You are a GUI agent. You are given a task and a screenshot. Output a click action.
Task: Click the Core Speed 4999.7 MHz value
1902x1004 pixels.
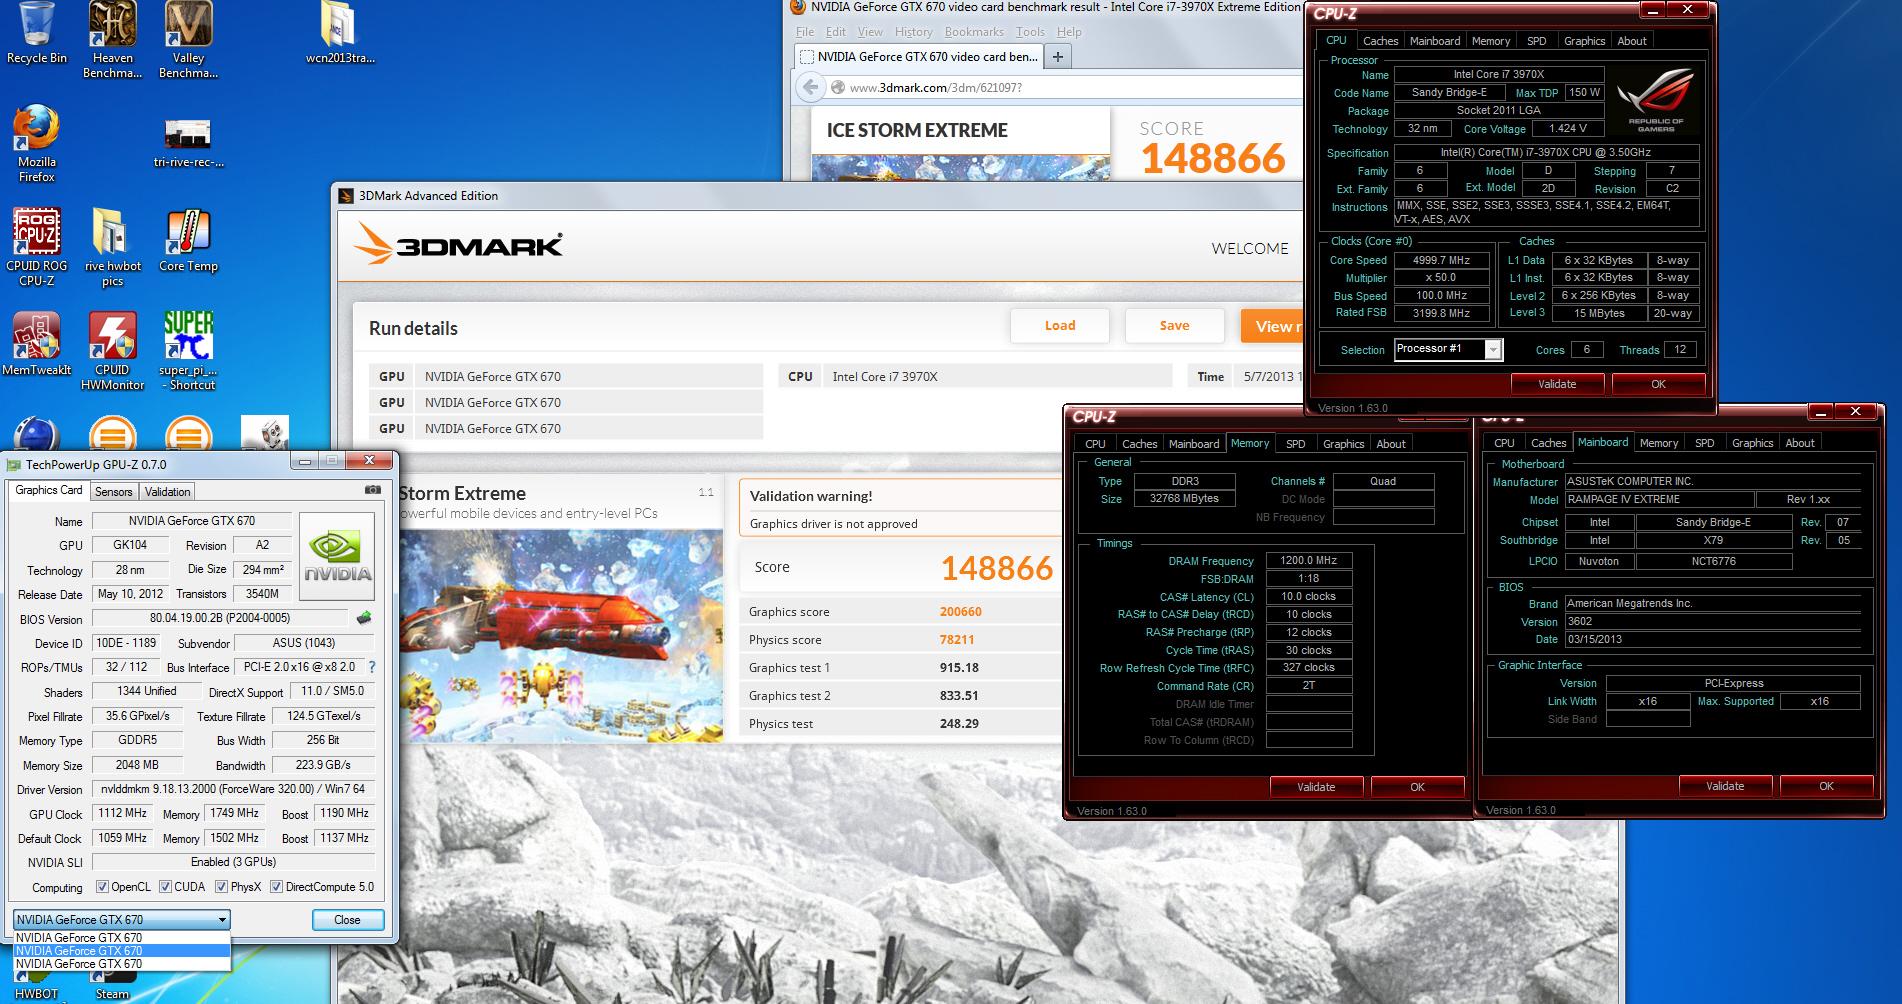(1441, 260)
